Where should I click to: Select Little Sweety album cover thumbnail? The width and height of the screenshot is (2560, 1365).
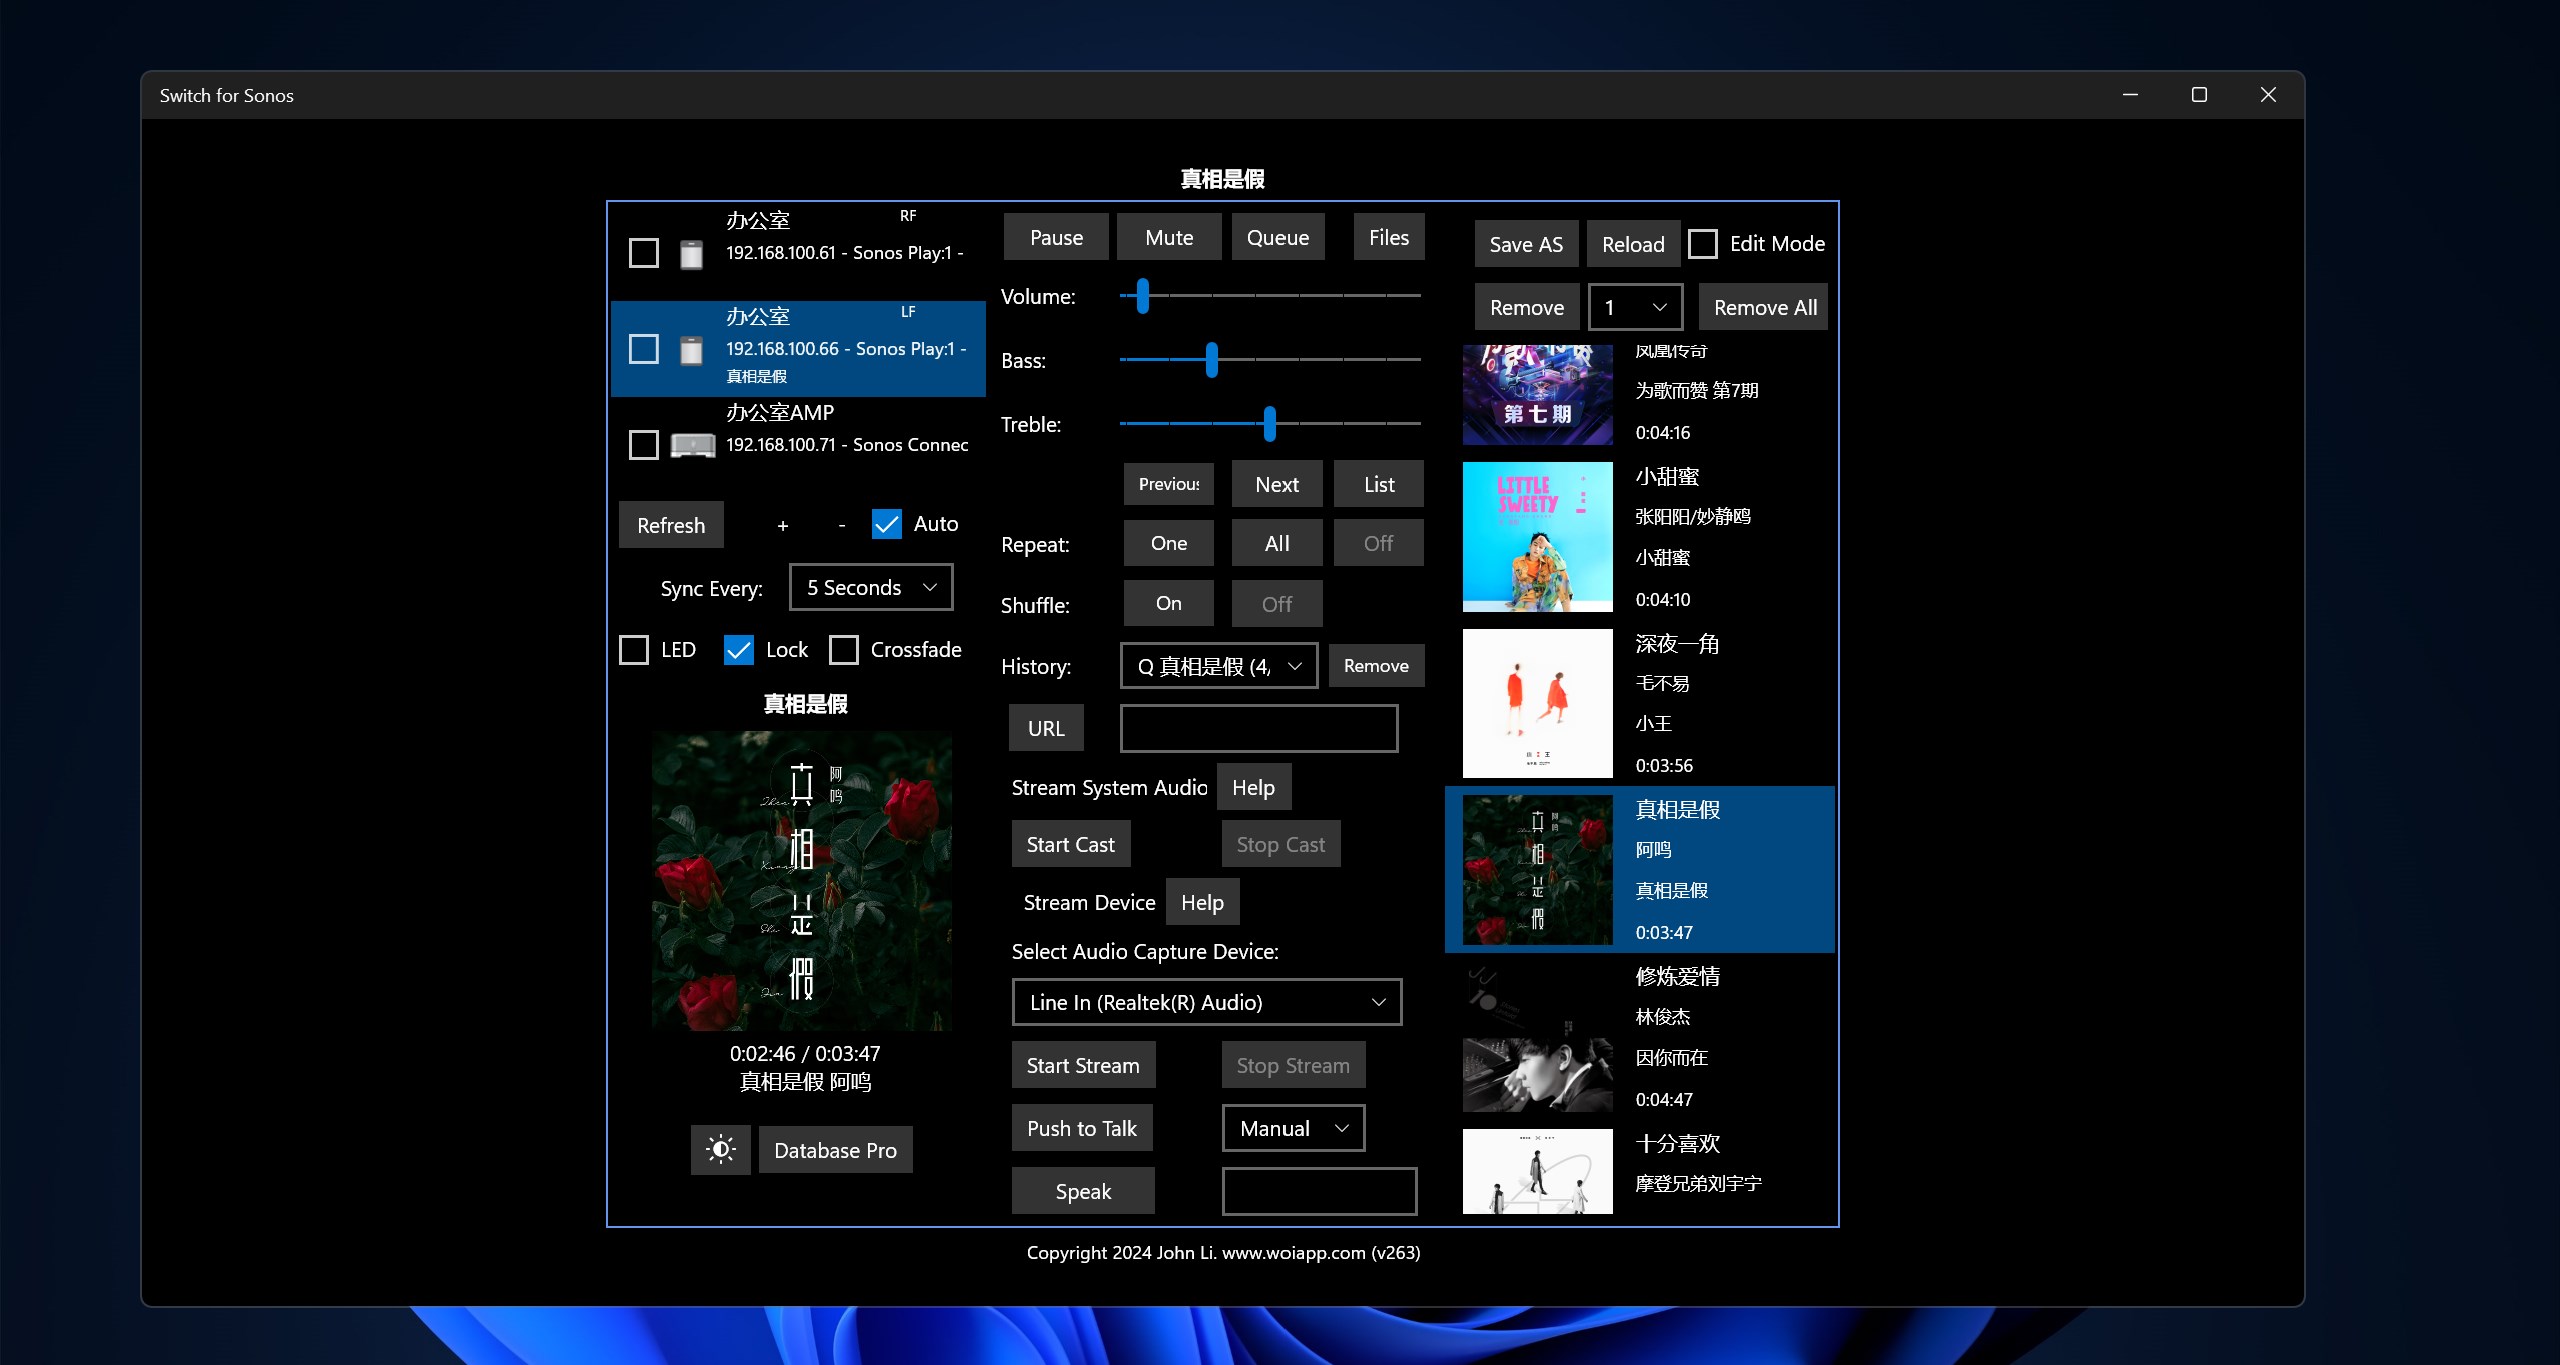pos(1537,537)
